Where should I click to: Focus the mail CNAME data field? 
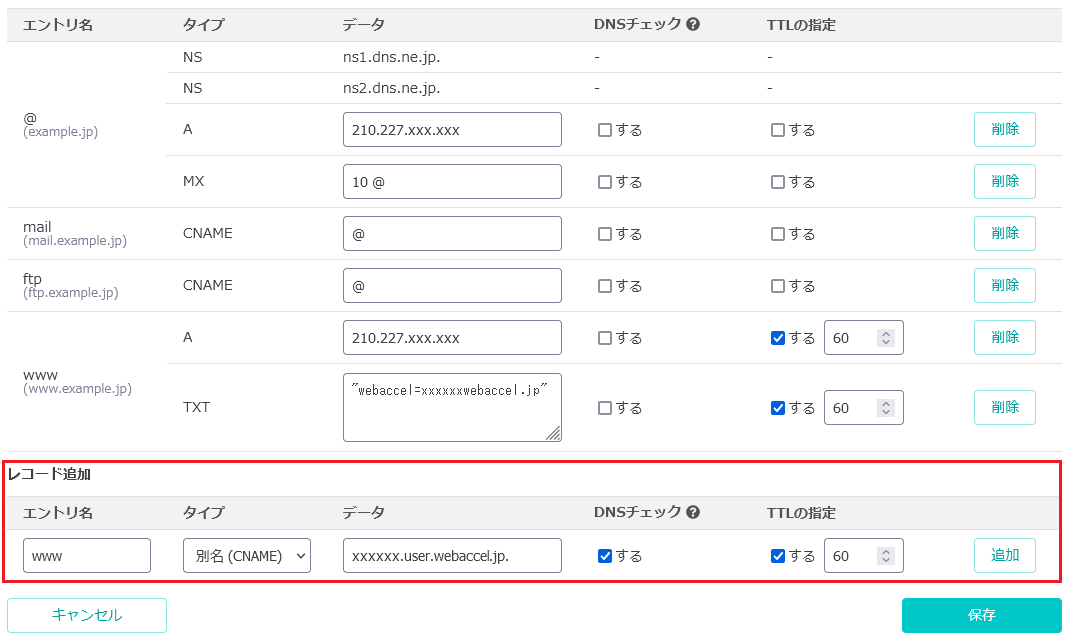(452, 234)
